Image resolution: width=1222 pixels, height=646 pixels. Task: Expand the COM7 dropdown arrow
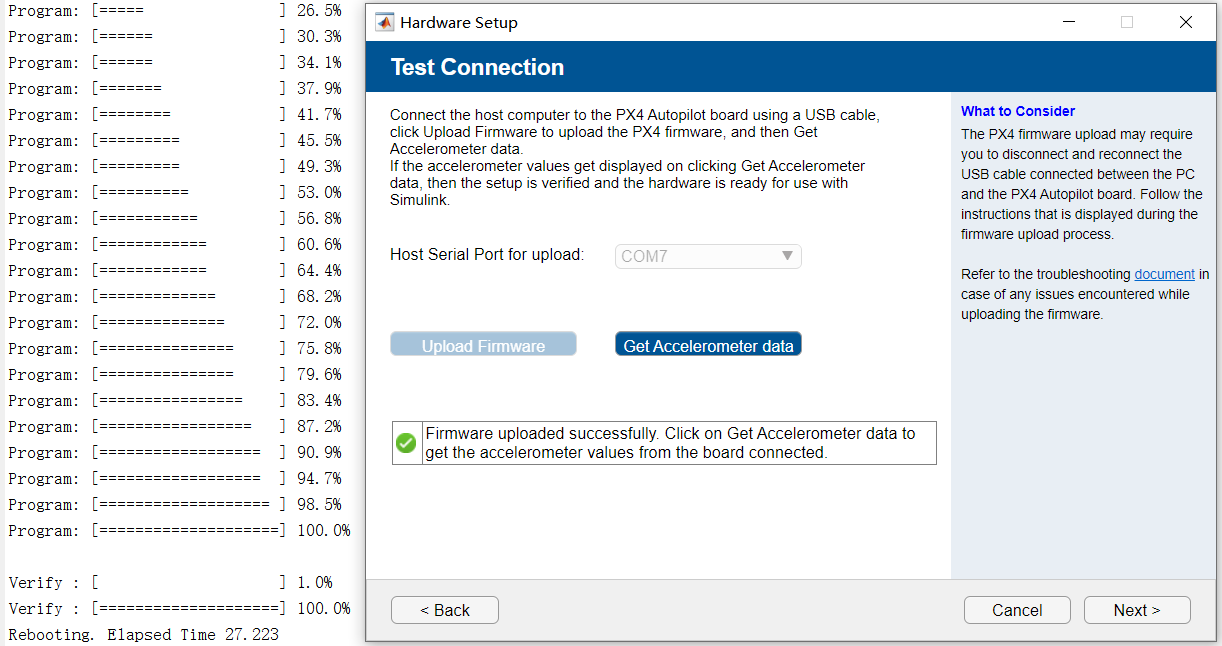click(788, 256)
